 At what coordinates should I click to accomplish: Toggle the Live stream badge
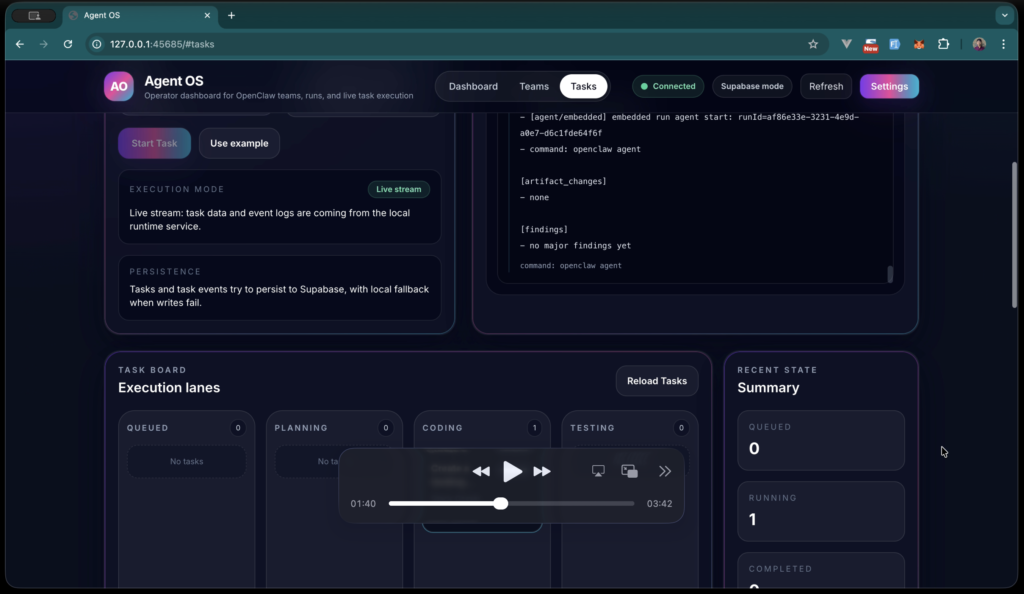(398, 189)
